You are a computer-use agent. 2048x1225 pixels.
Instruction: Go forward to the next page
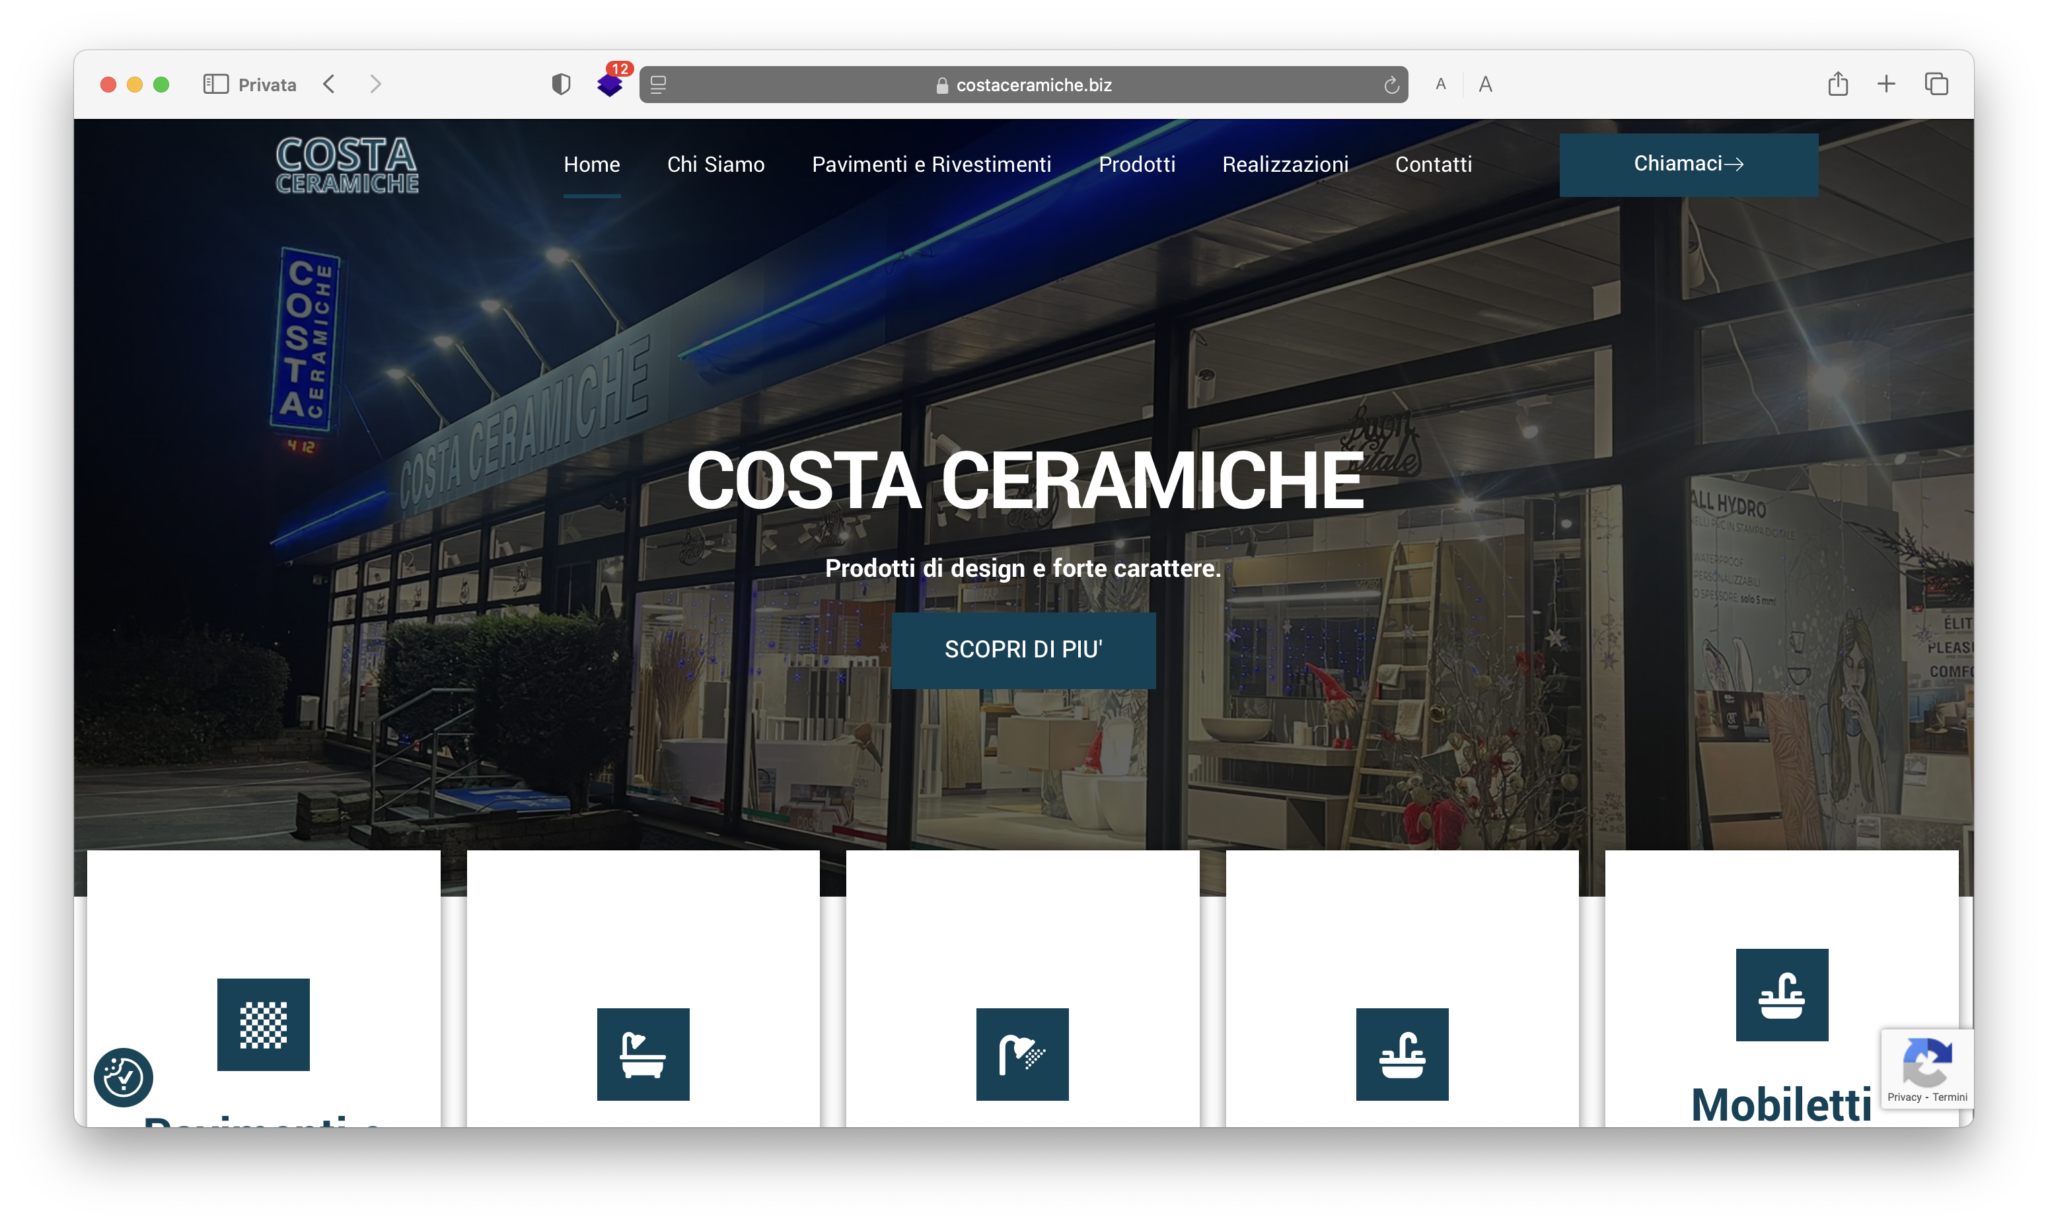click(375, 84)
